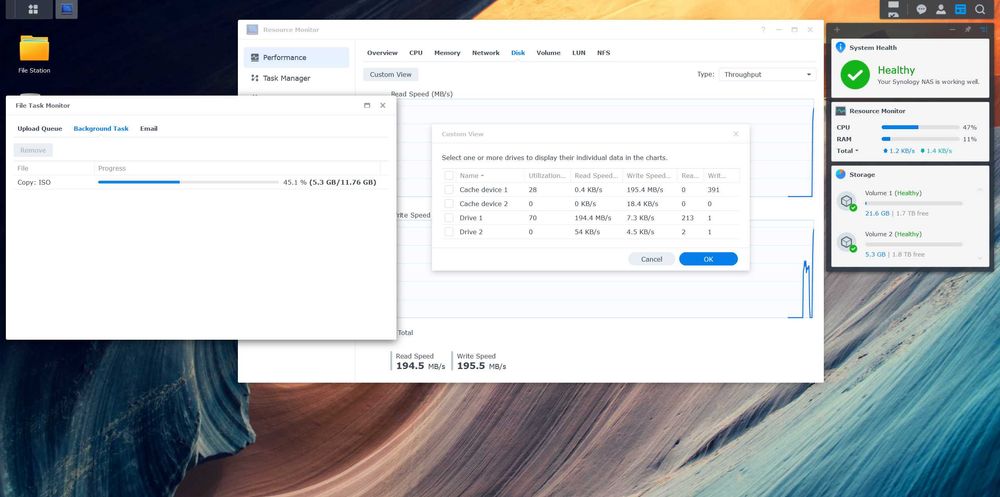Click the System Health info icon

[x=841, y=47]
